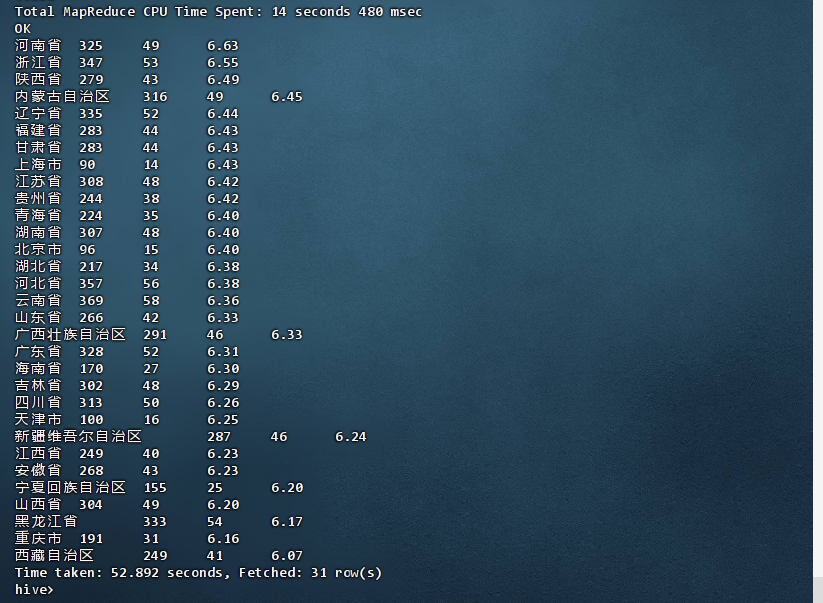Click value 100 in 天津市 row
The height and width of the screenshot is (603, 823).
[91, 419]
